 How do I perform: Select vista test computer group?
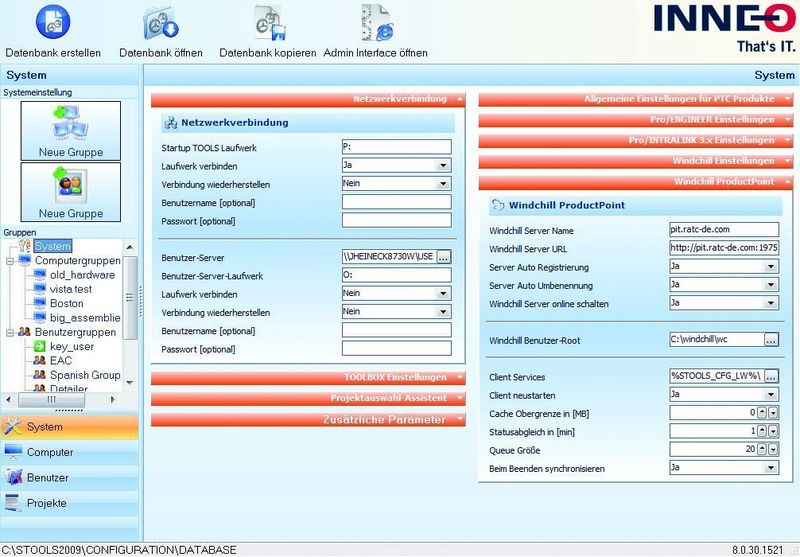pos(71,289)
